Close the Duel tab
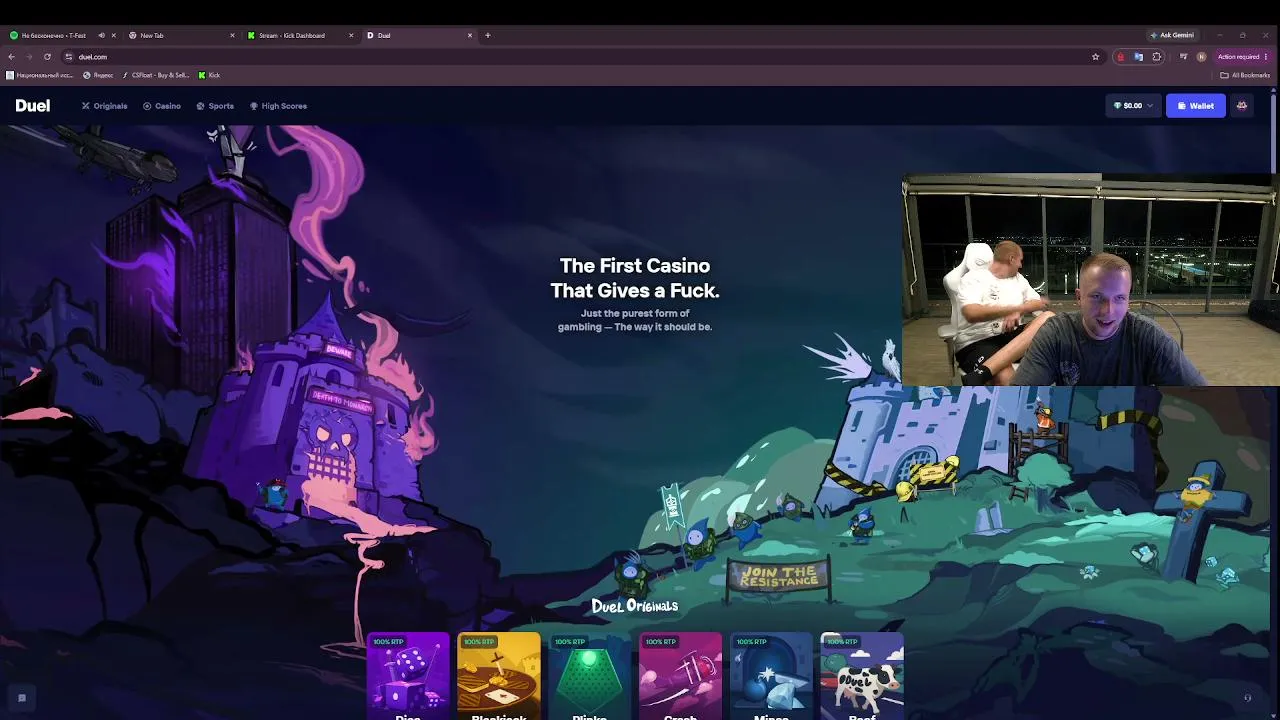Image resolution: width=1280 pixels, height=720 pixels. pyautogui.click(x=470, y=35)
